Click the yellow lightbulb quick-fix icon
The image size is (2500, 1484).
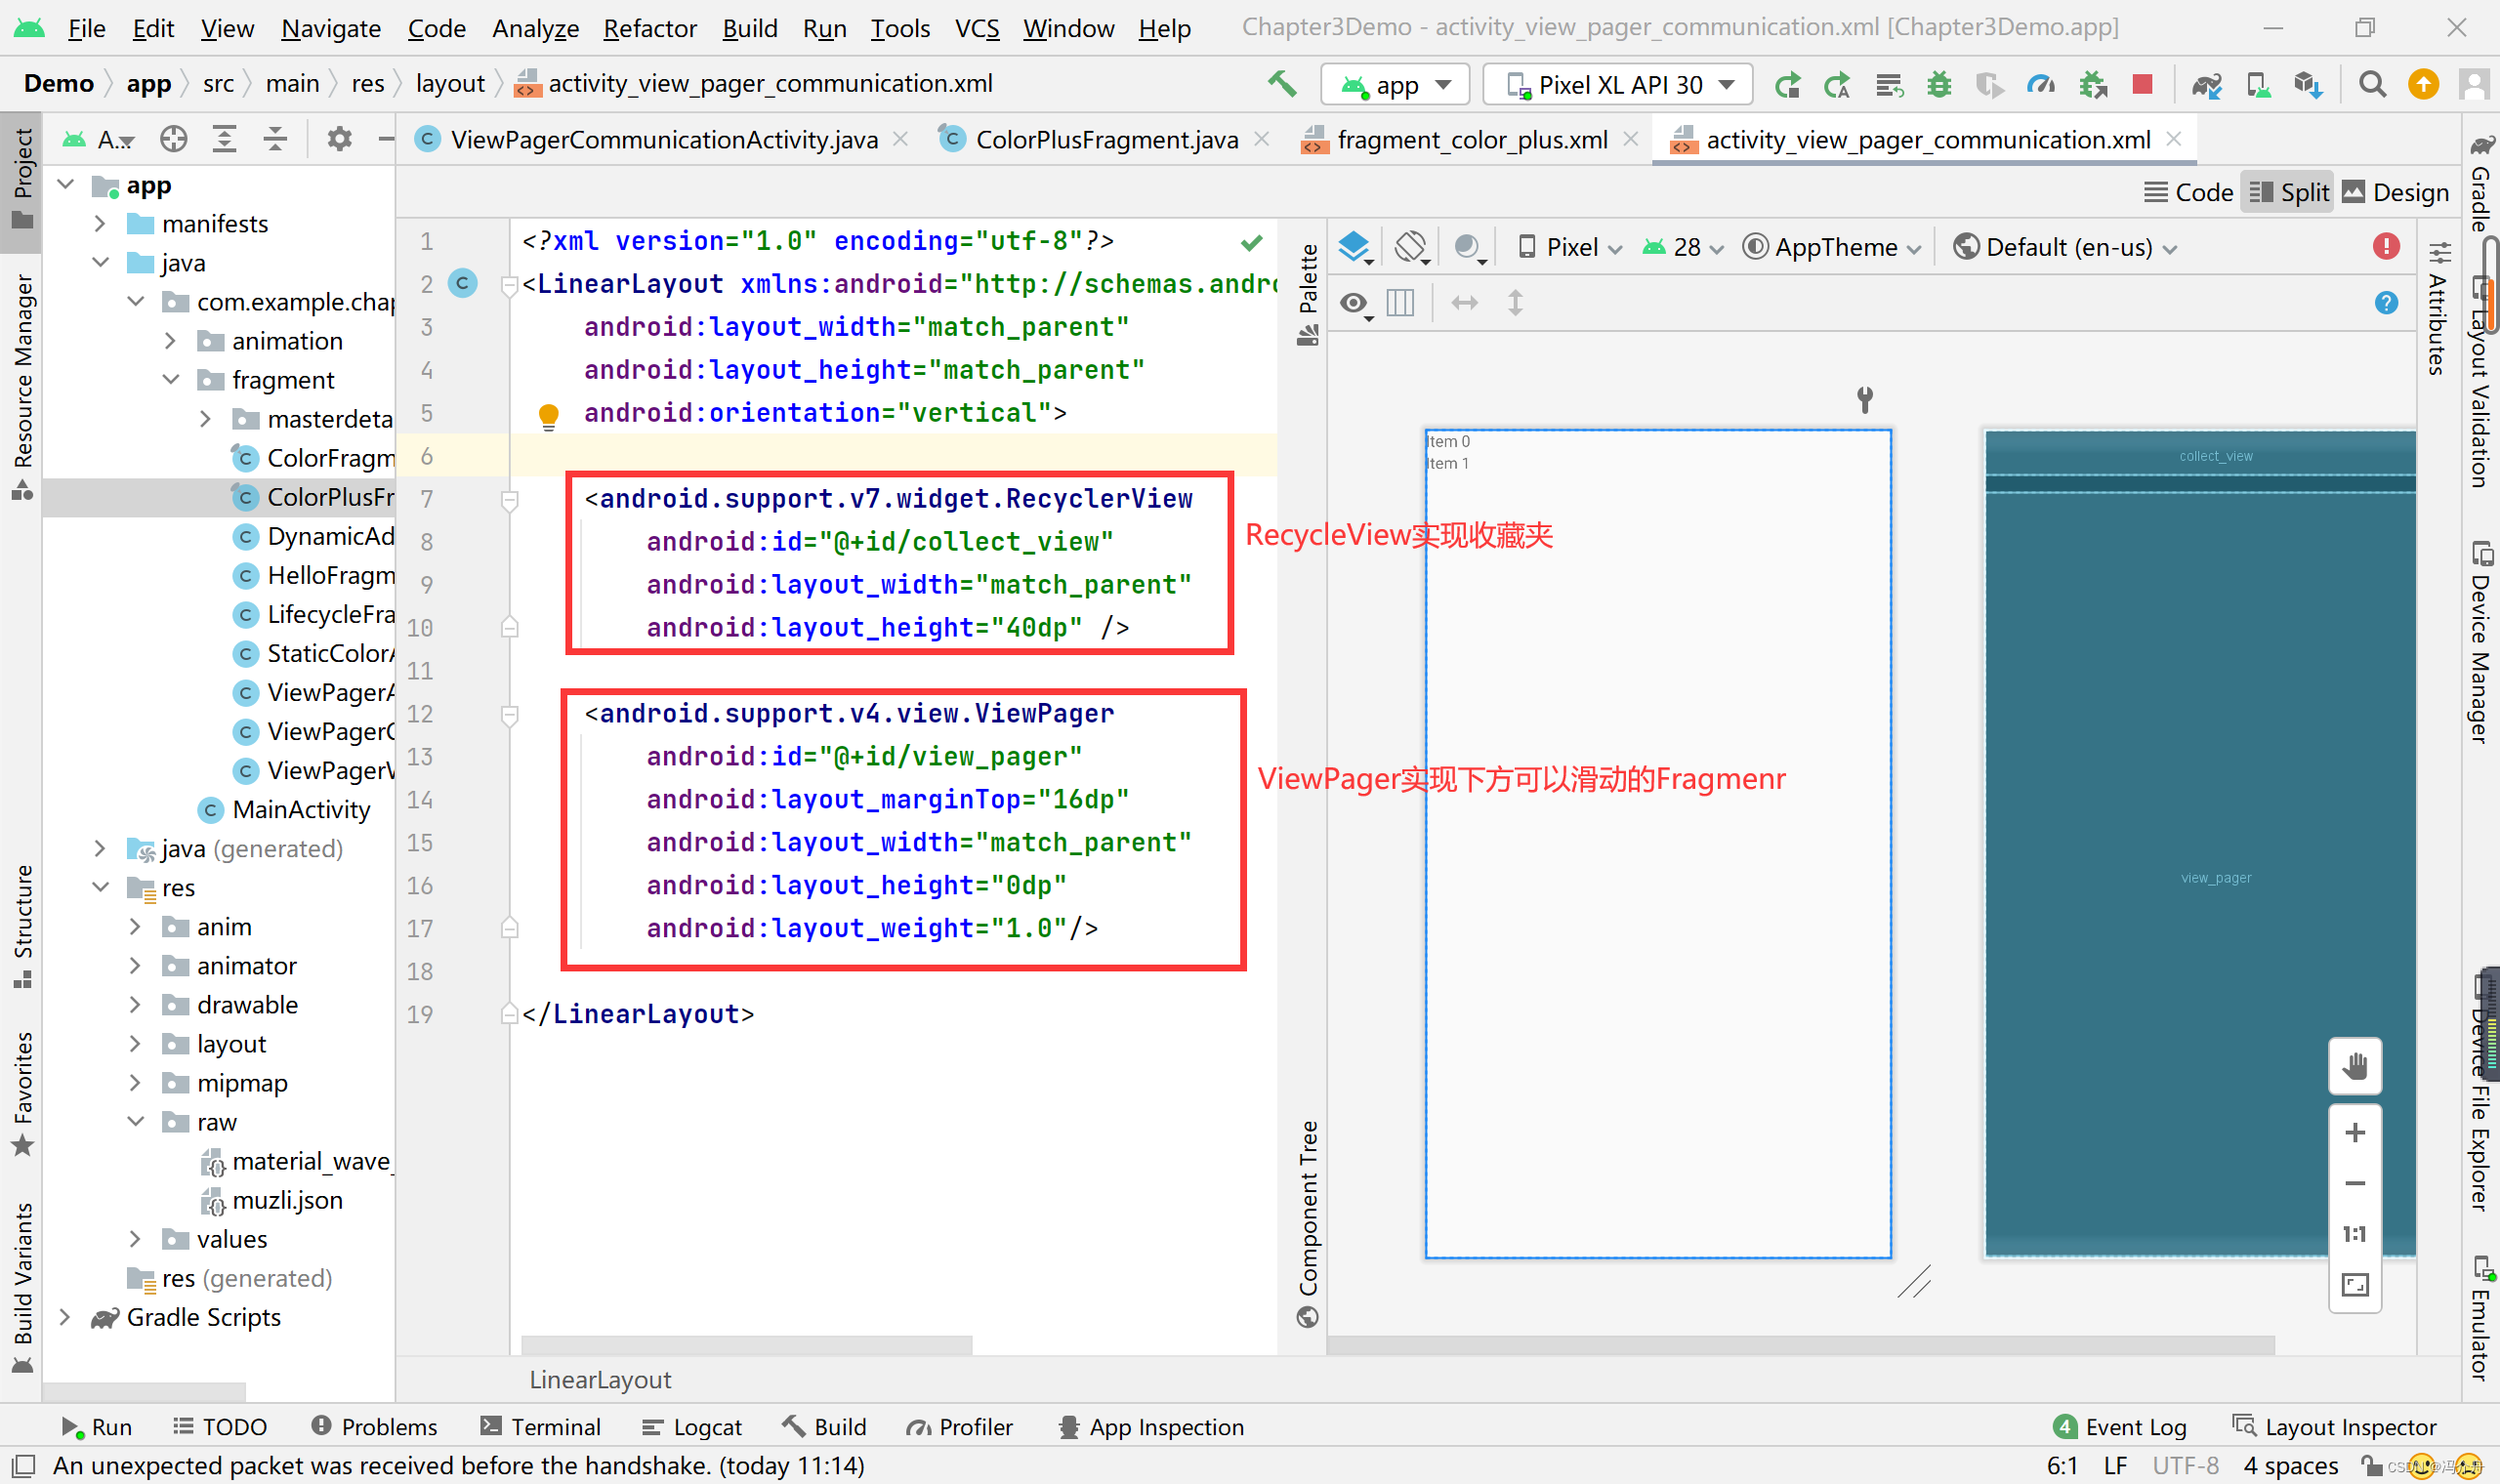pyautogui.click(x=549, y=416)
